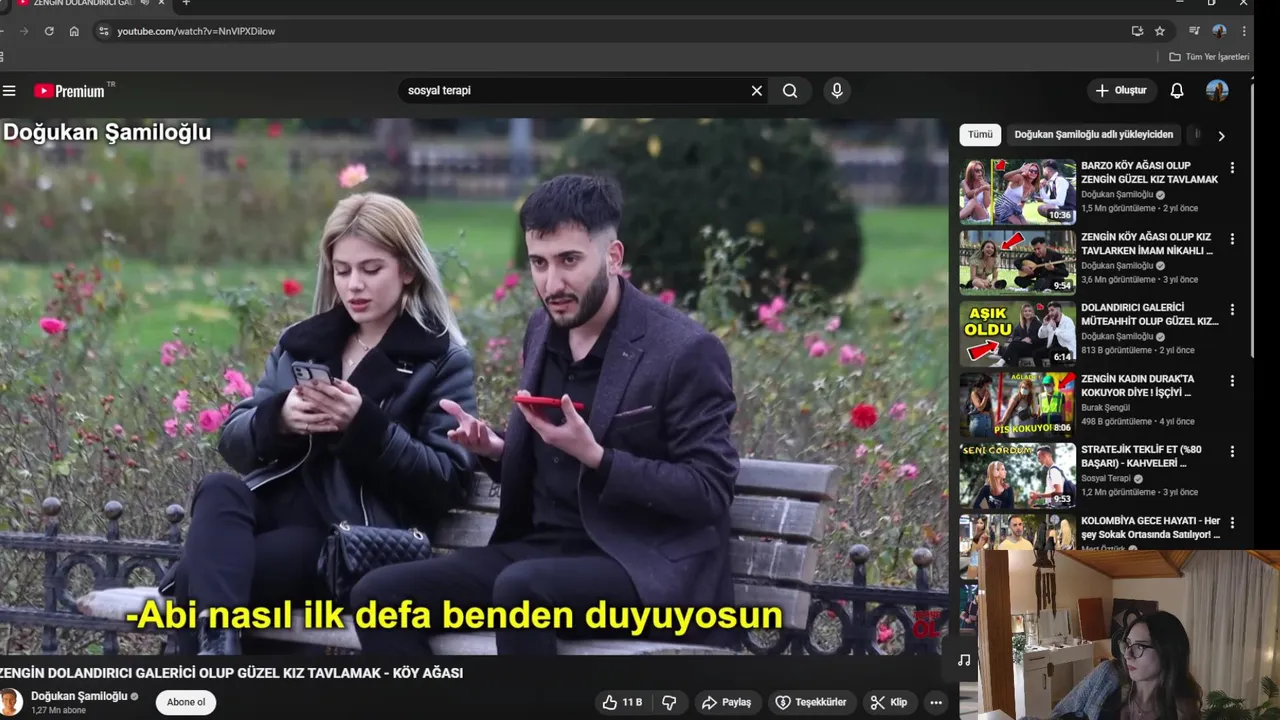Open BARZO KÖY AĞASI OLUP title

pyautogui.click(x=1149, y=173)
